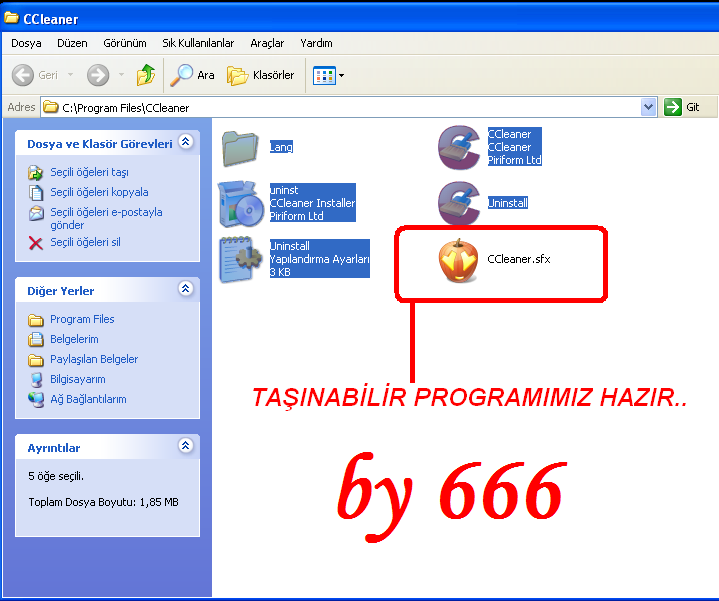Click Seçili öğeleri taşı link
Screen dimensions: 719x601
click(x=89, y=172)
